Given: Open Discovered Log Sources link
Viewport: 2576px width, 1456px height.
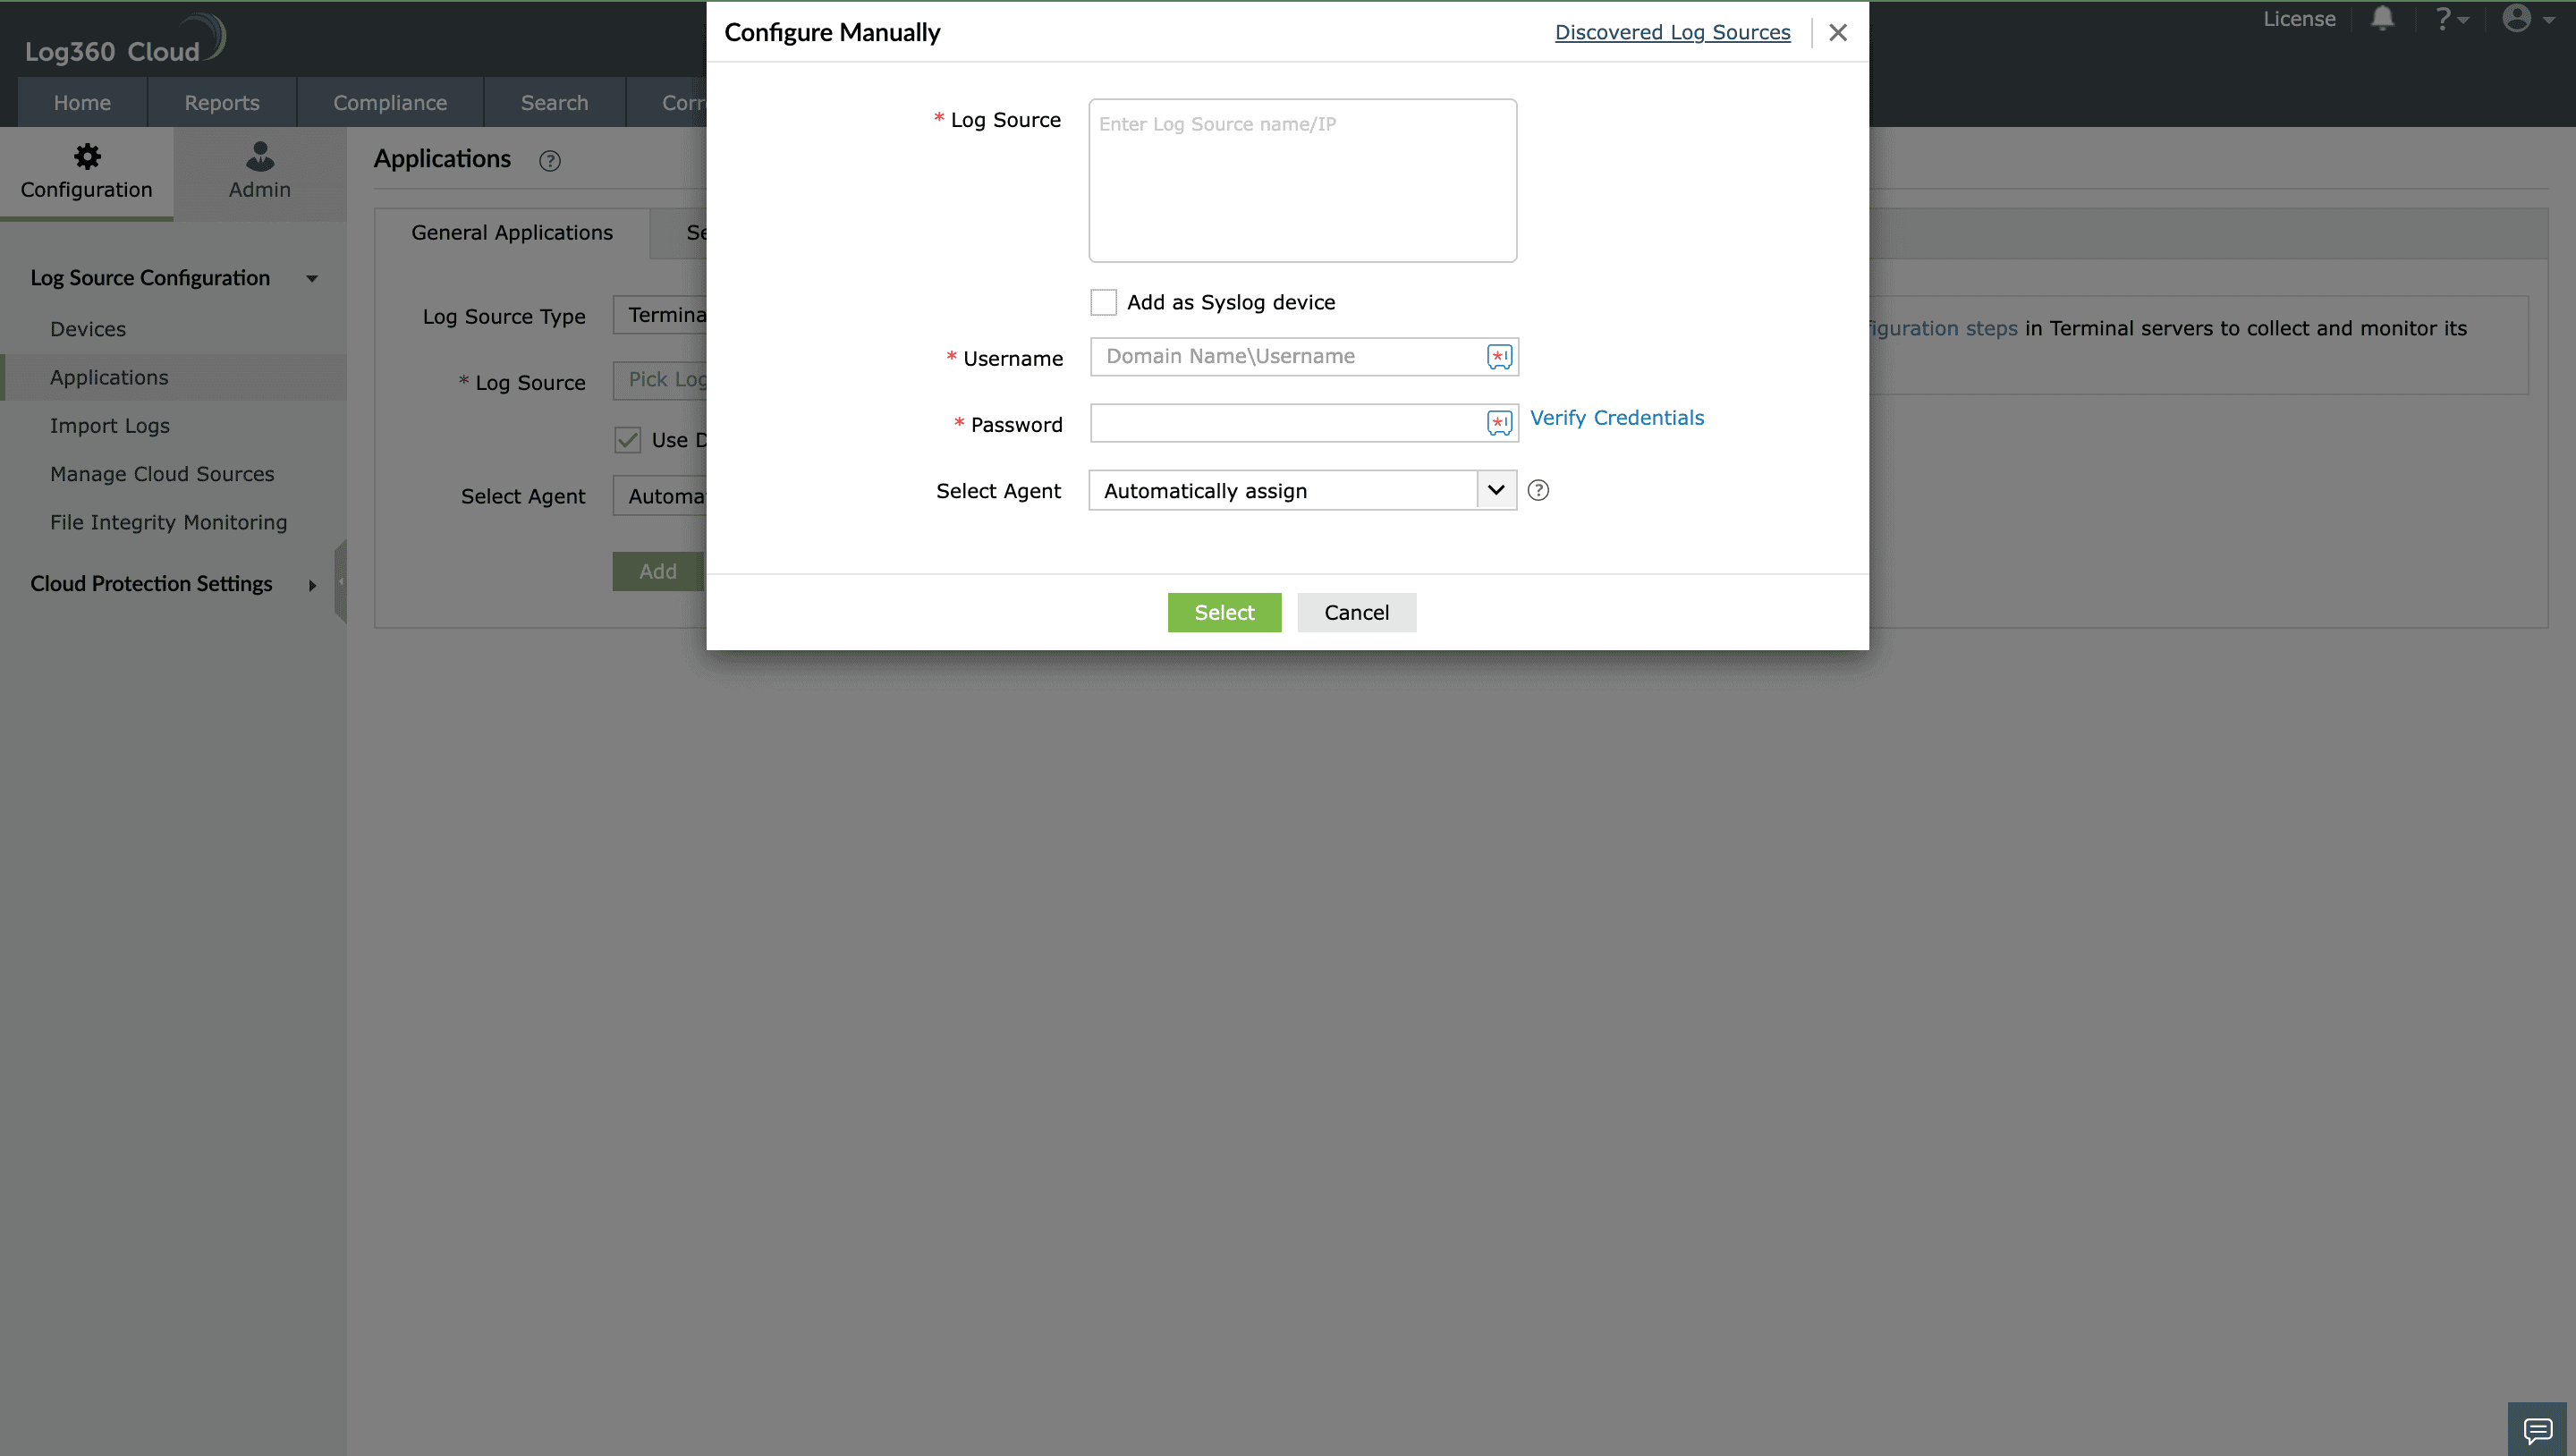Looking at the screenshot, I should point(1672,32).
